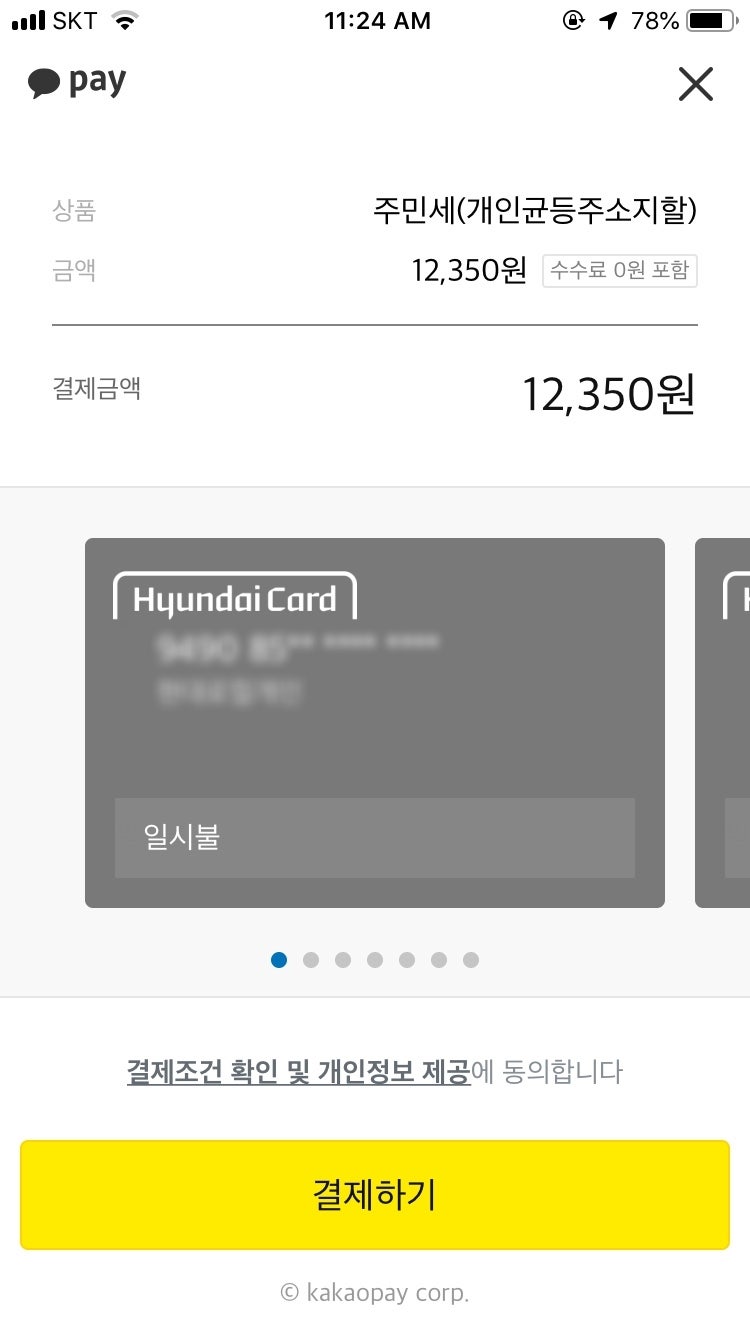Go to first card page dot

coord(279,960)
